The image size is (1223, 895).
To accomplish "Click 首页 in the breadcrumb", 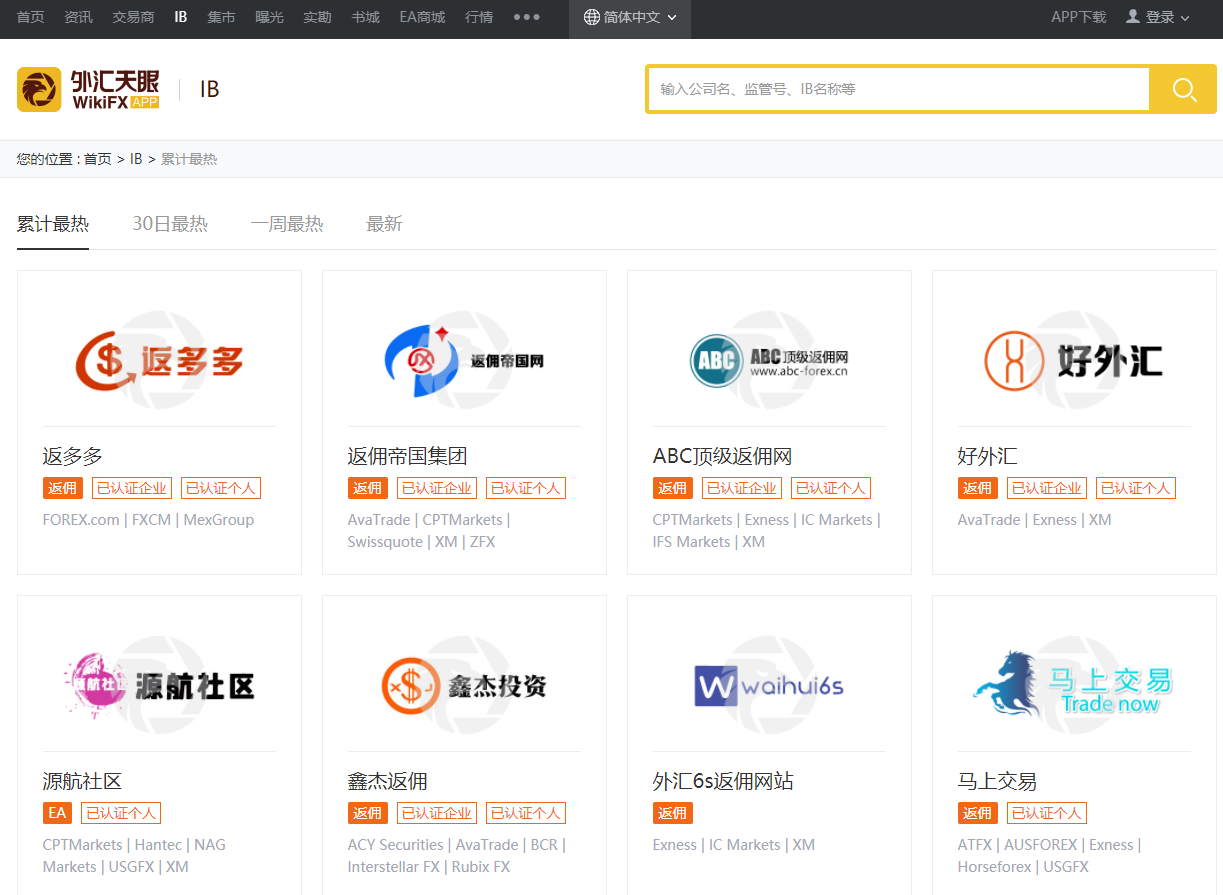I will (x=97, y=159).
